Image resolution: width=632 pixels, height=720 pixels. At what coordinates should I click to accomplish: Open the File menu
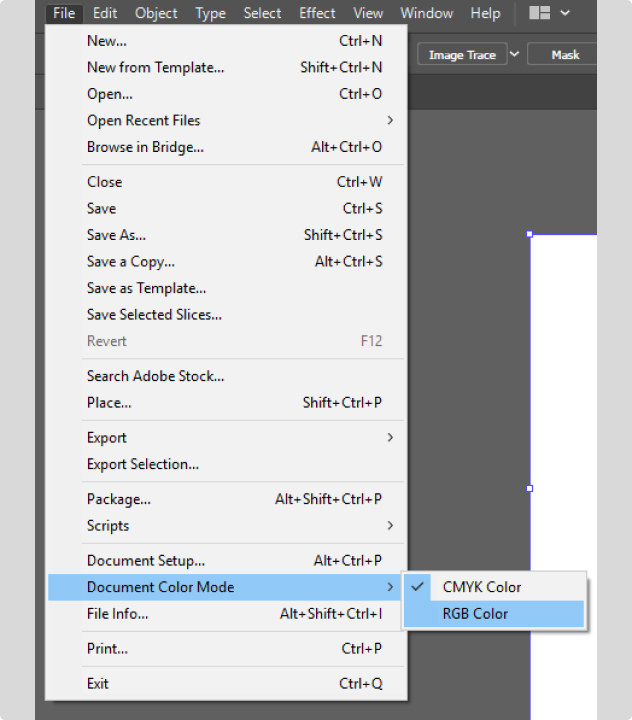64,13
